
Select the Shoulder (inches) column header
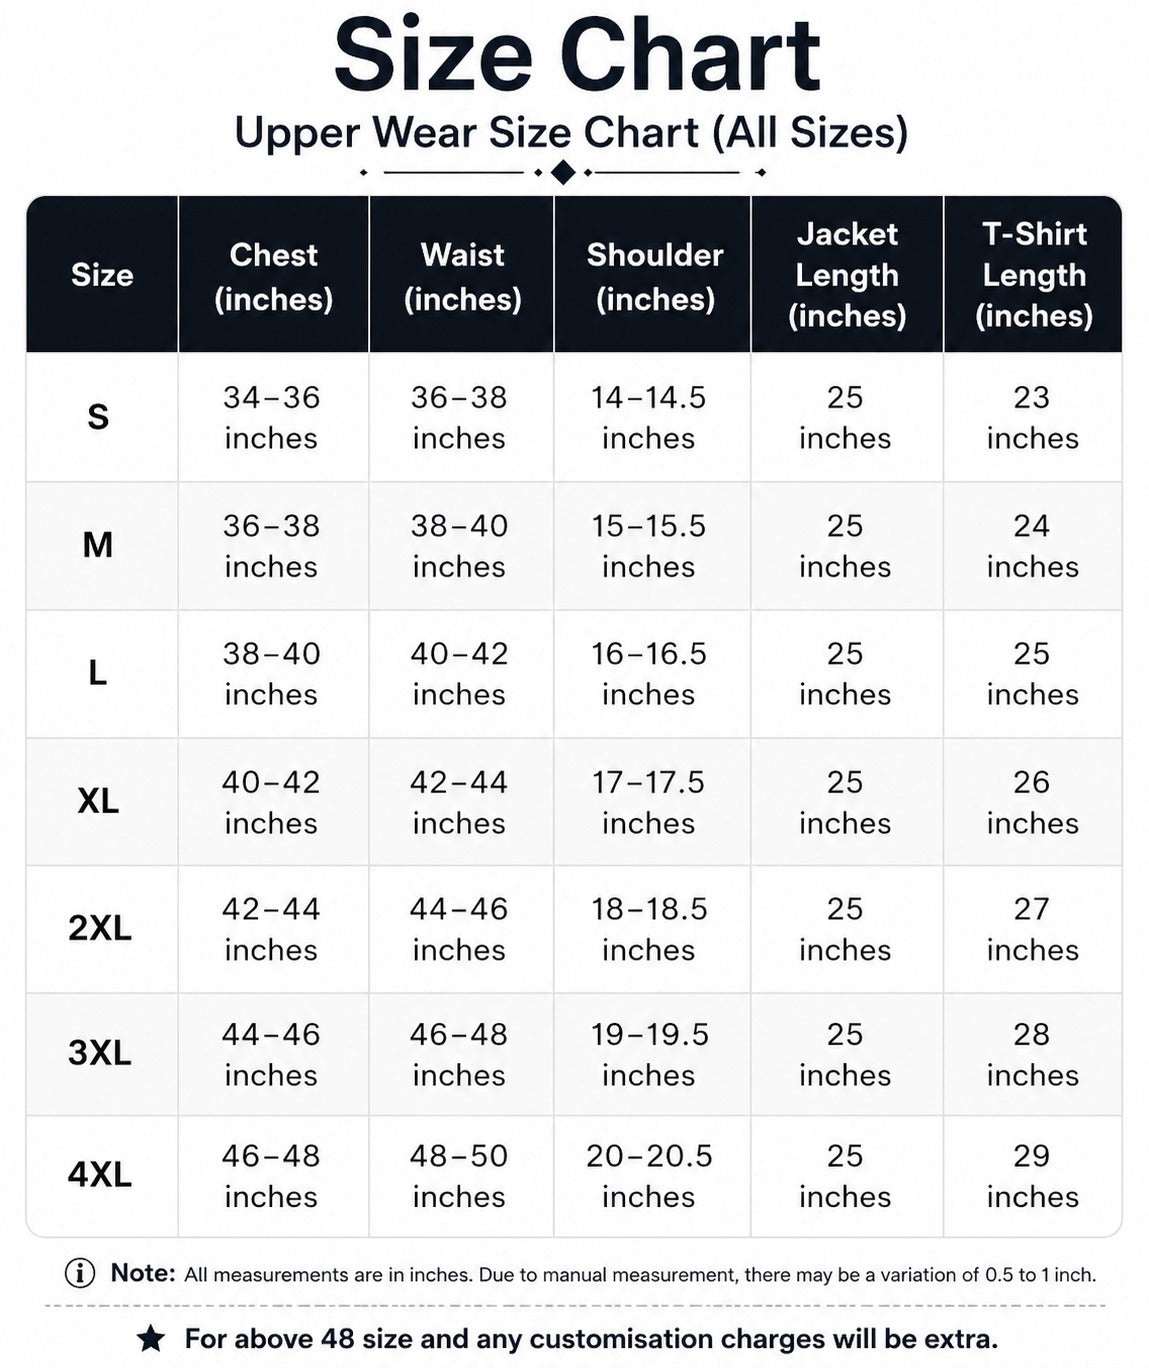(x=654, y=275)
